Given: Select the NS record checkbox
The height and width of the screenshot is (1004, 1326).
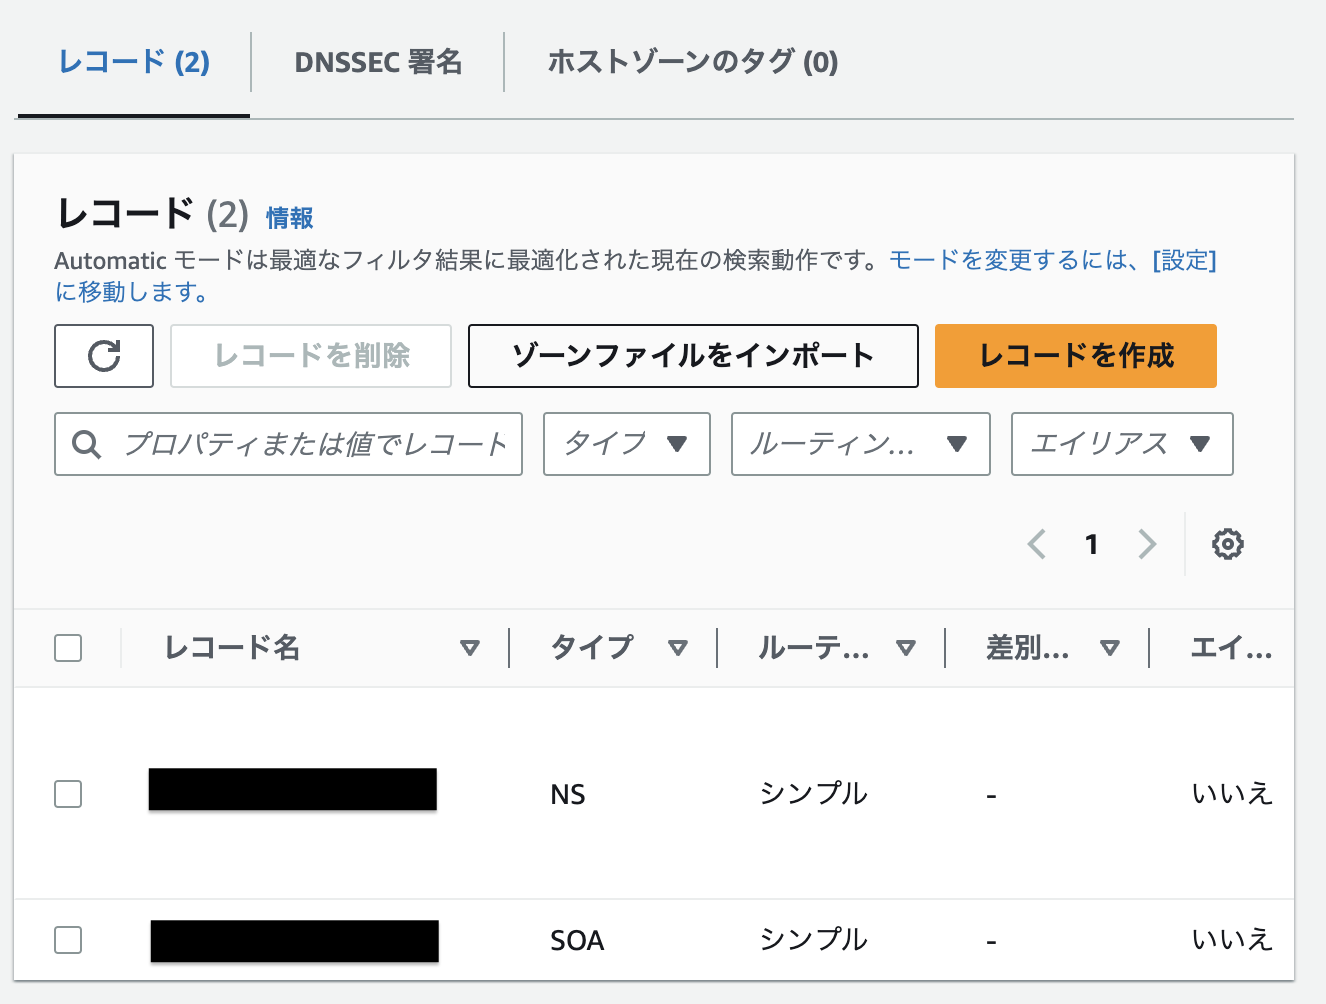Looking at the screenshot, I should click(x=68, y=794).
